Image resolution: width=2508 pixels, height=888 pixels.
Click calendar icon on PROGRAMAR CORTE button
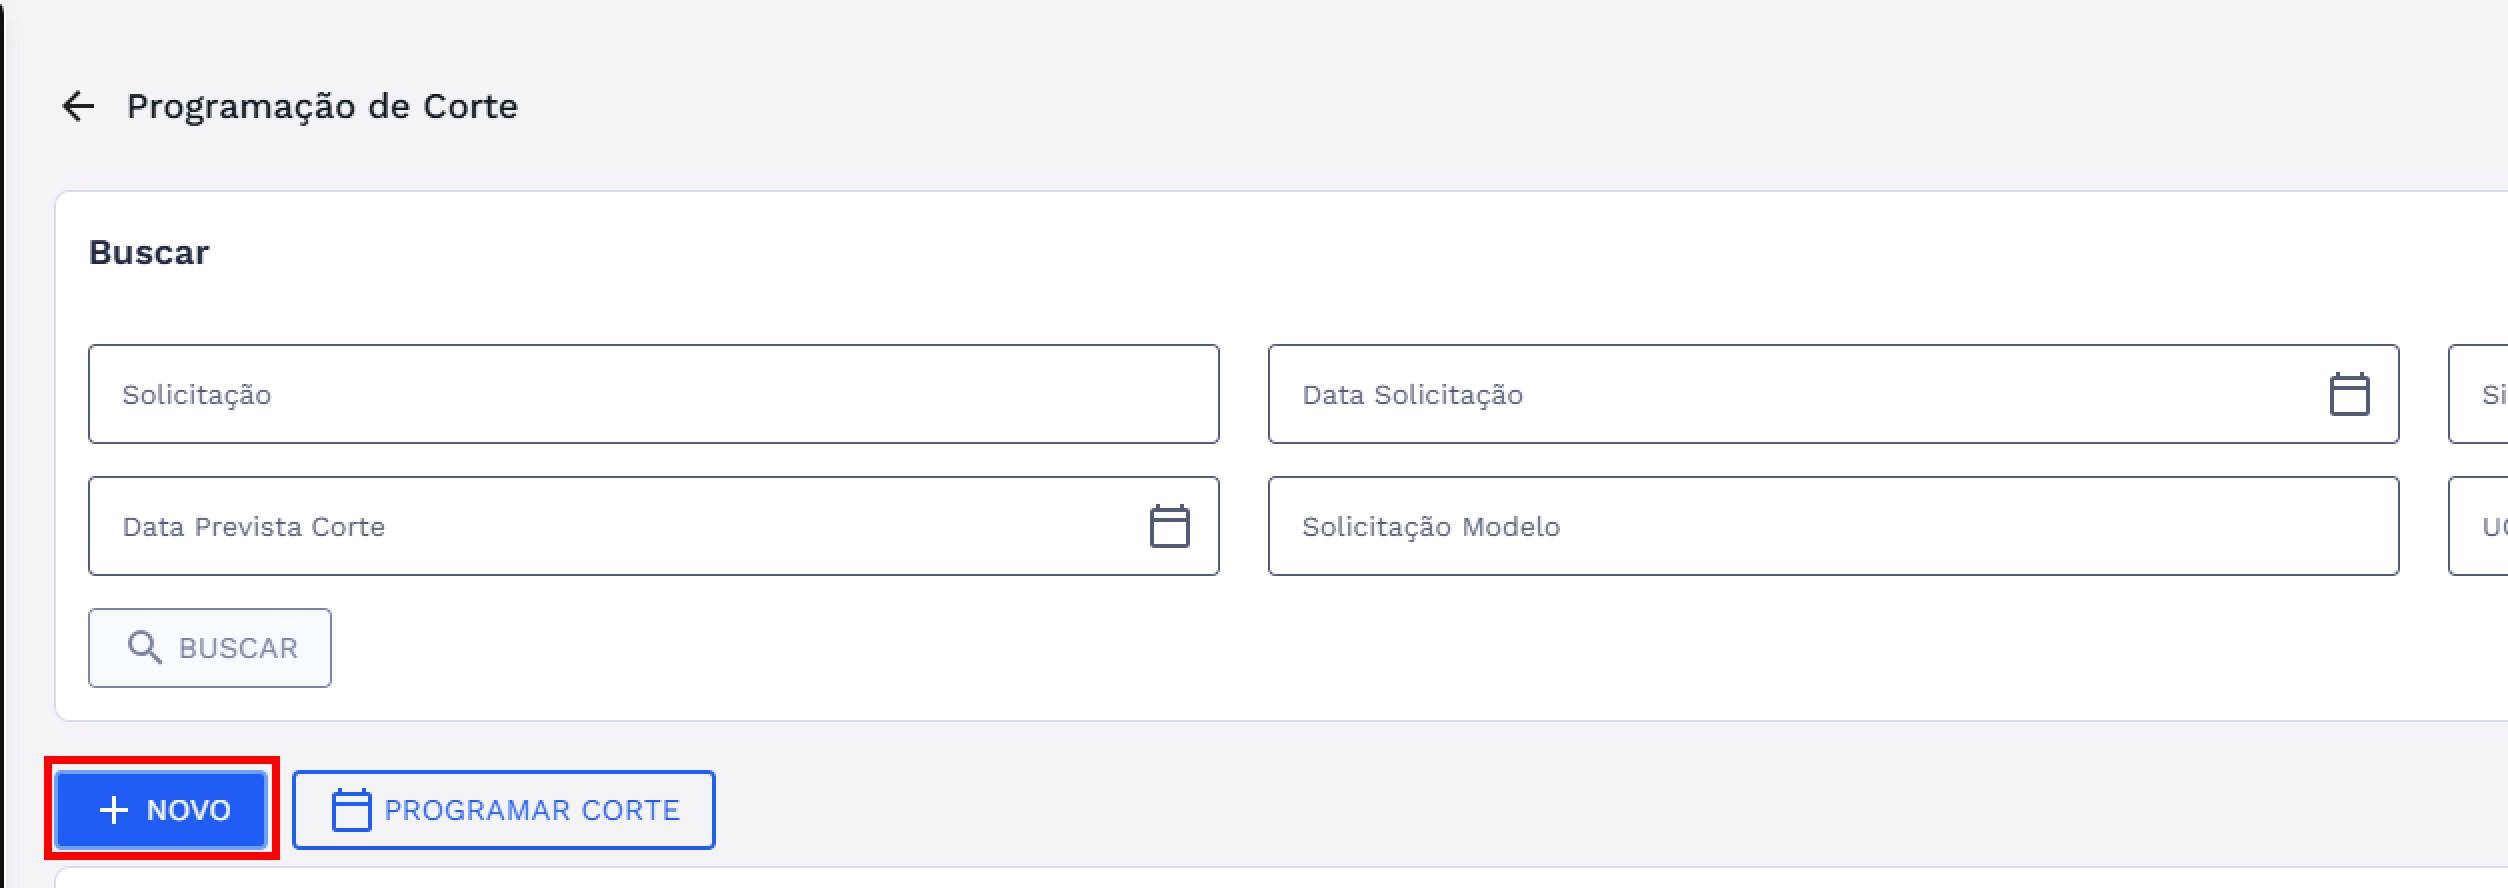coord(351,810)
